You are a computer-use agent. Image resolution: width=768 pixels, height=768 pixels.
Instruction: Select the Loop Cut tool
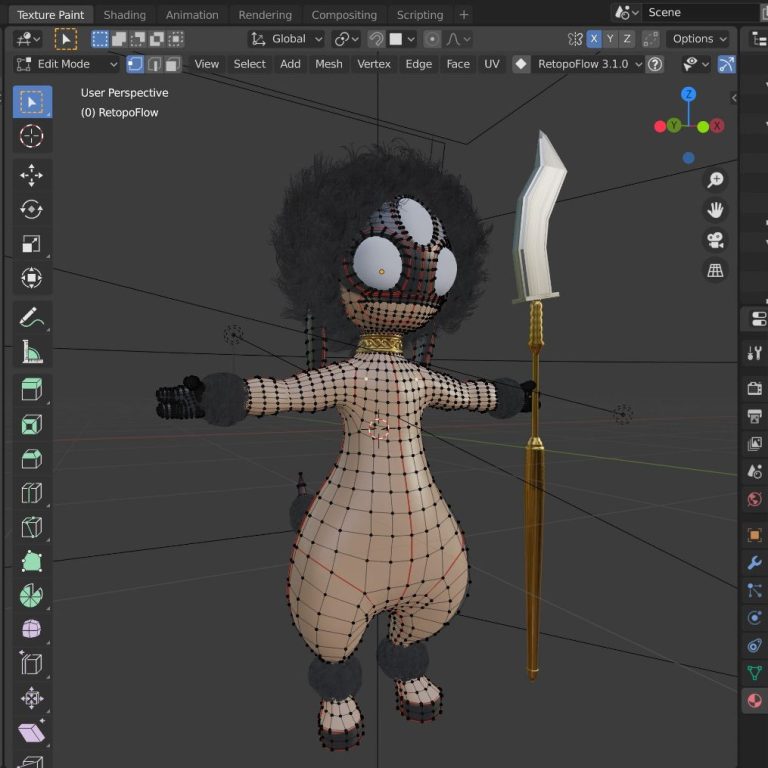[x=32, y=493]
